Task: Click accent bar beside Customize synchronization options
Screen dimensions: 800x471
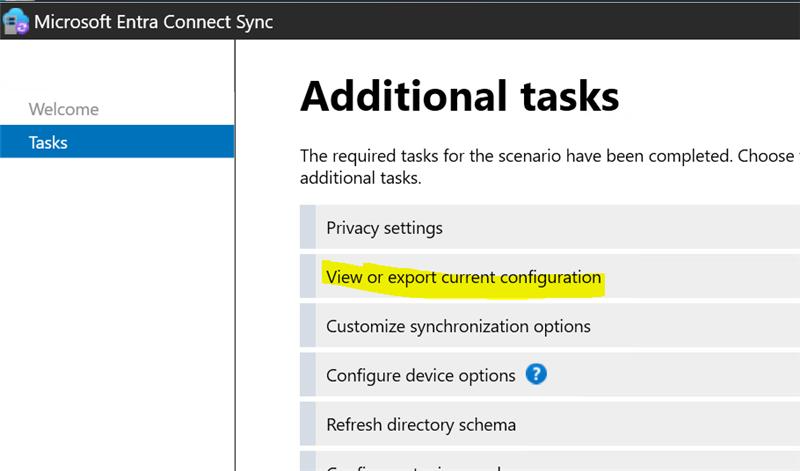Action: [307, 326]
